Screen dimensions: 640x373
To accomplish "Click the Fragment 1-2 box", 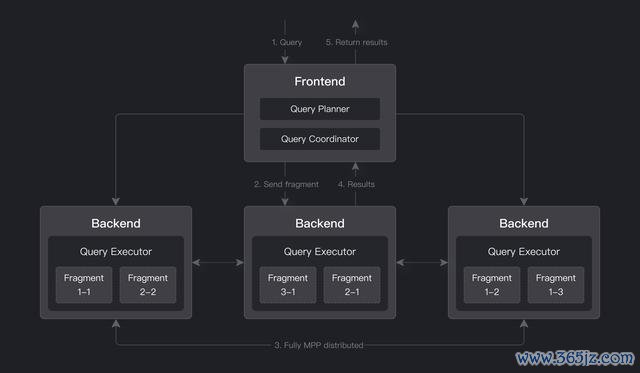I will 492,285.
